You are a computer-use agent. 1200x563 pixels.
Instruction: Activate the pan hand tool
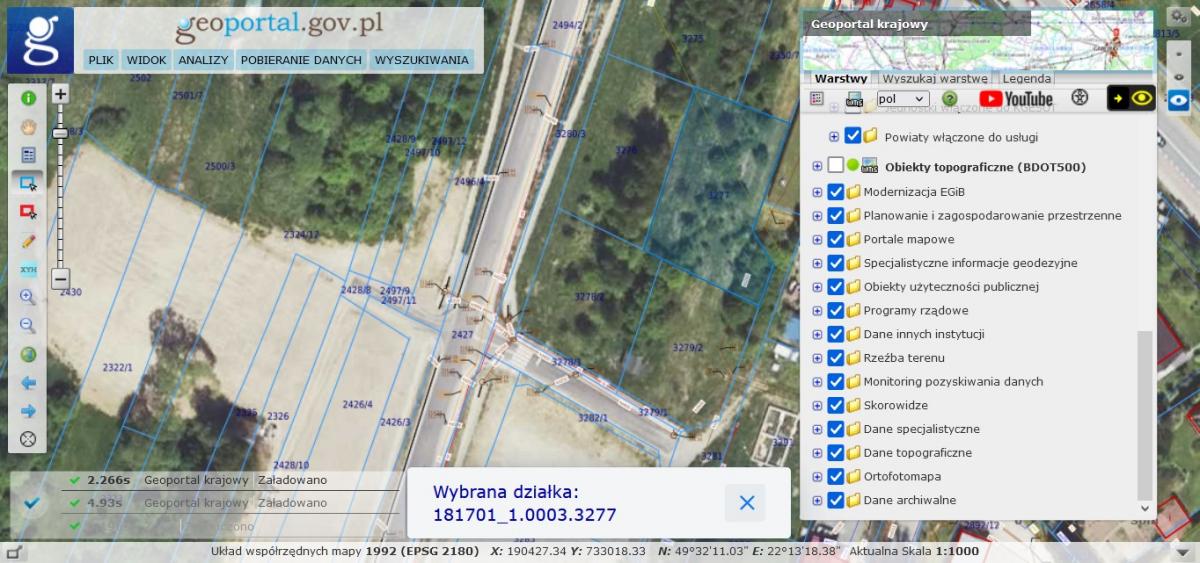point(28,127)
